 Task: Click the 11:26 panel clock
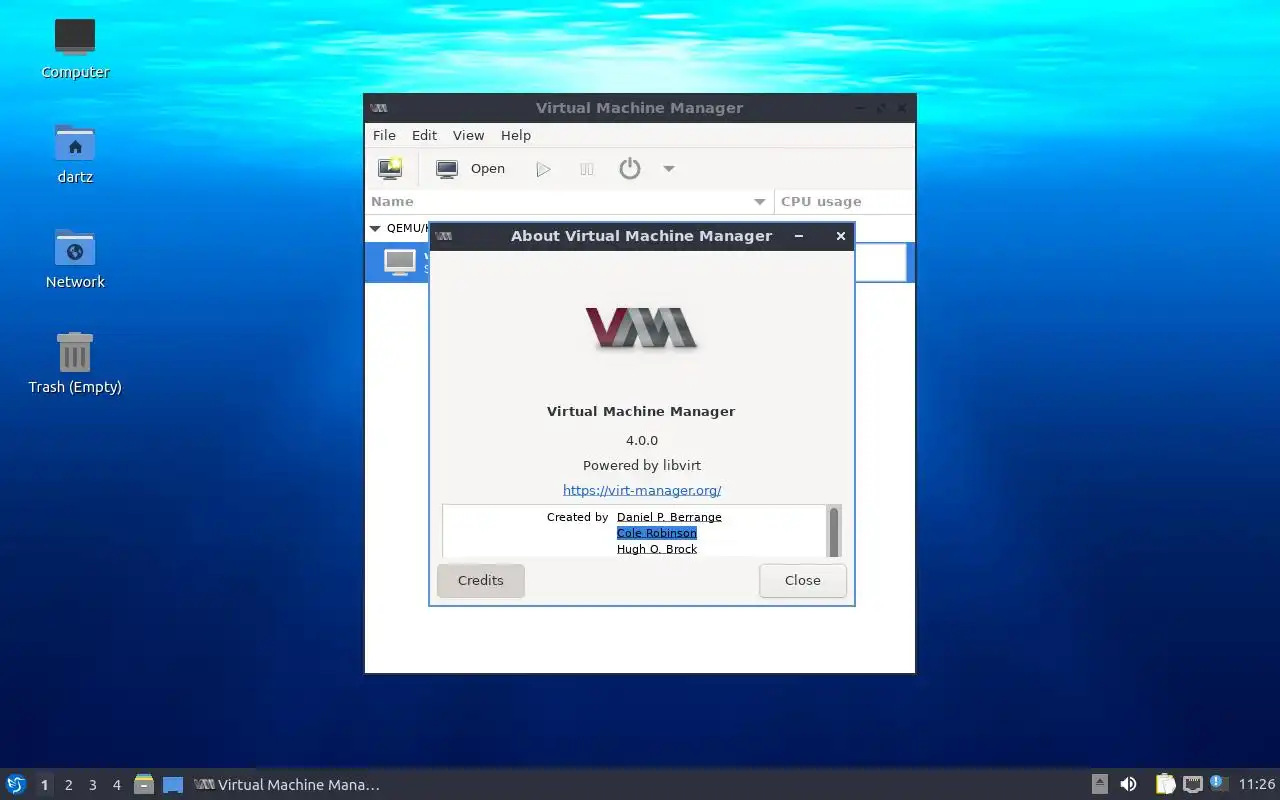[1257, 785]
